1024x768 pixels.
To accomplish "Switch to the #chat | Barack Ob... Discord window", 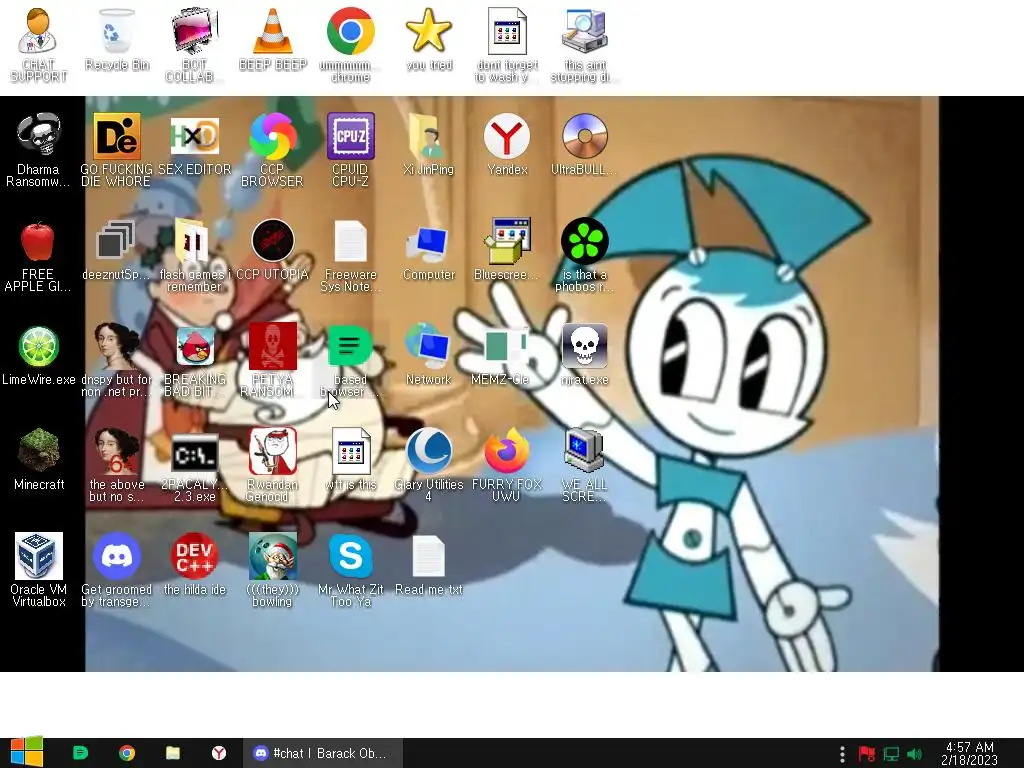I will coord(323,753).
